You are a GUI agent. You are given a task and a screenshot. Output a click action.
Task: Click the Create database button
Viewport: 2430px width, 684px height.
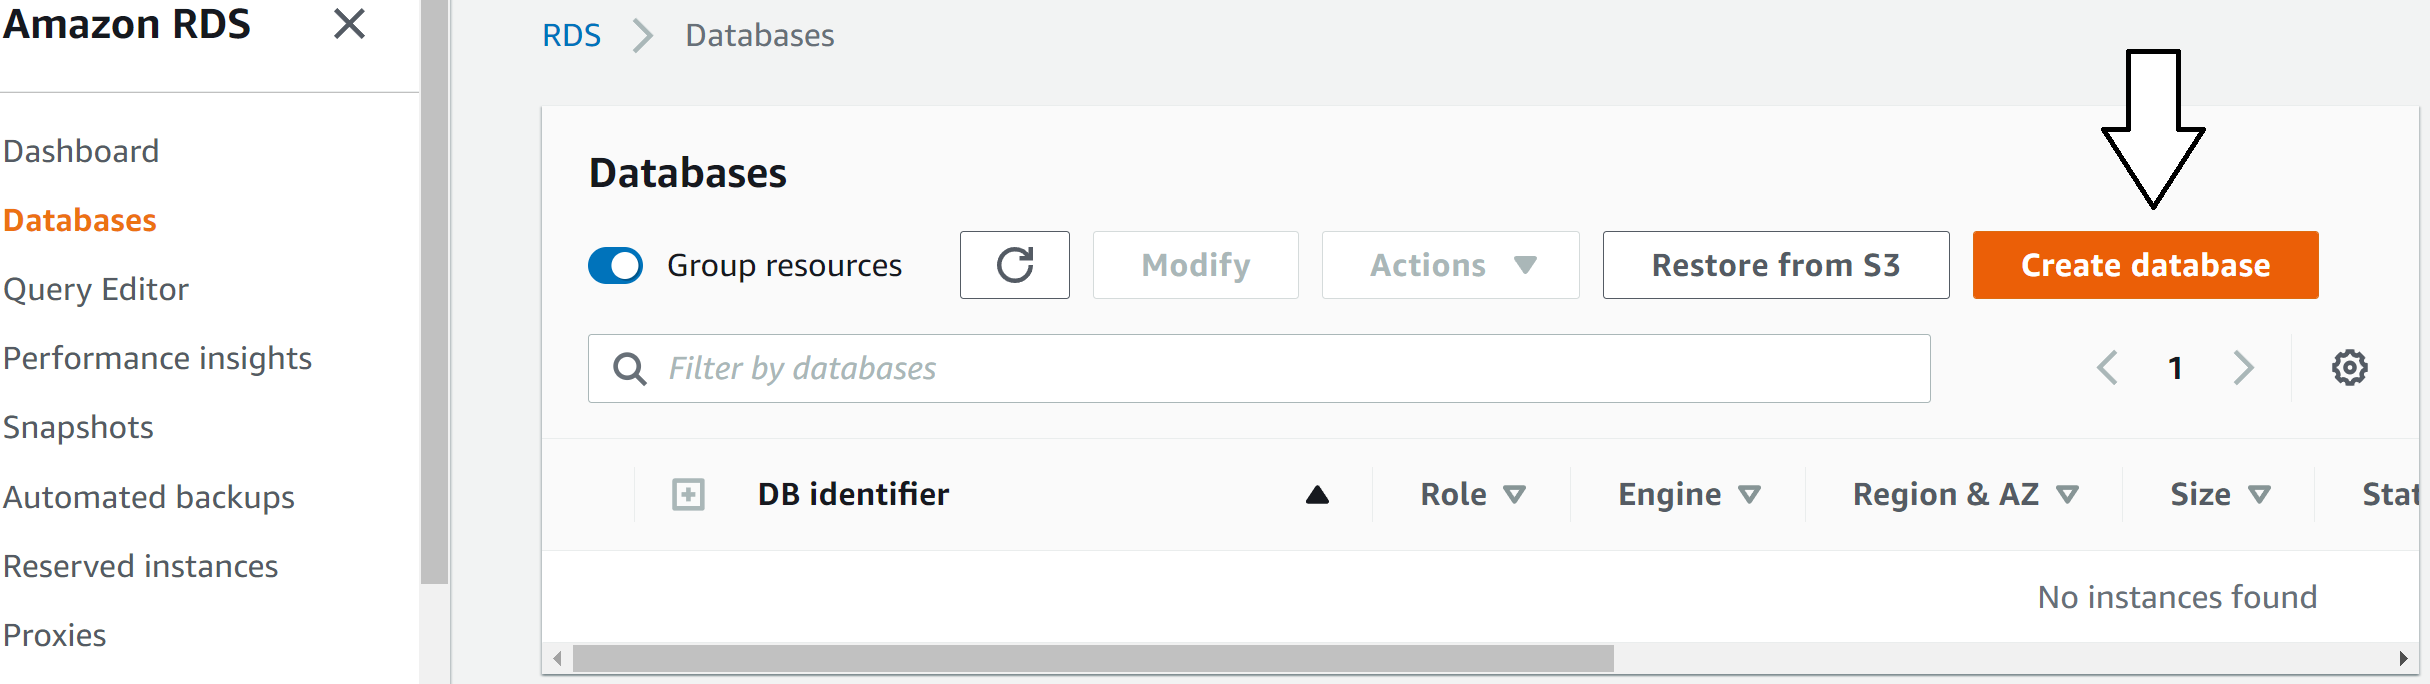tap(2145, 265)
